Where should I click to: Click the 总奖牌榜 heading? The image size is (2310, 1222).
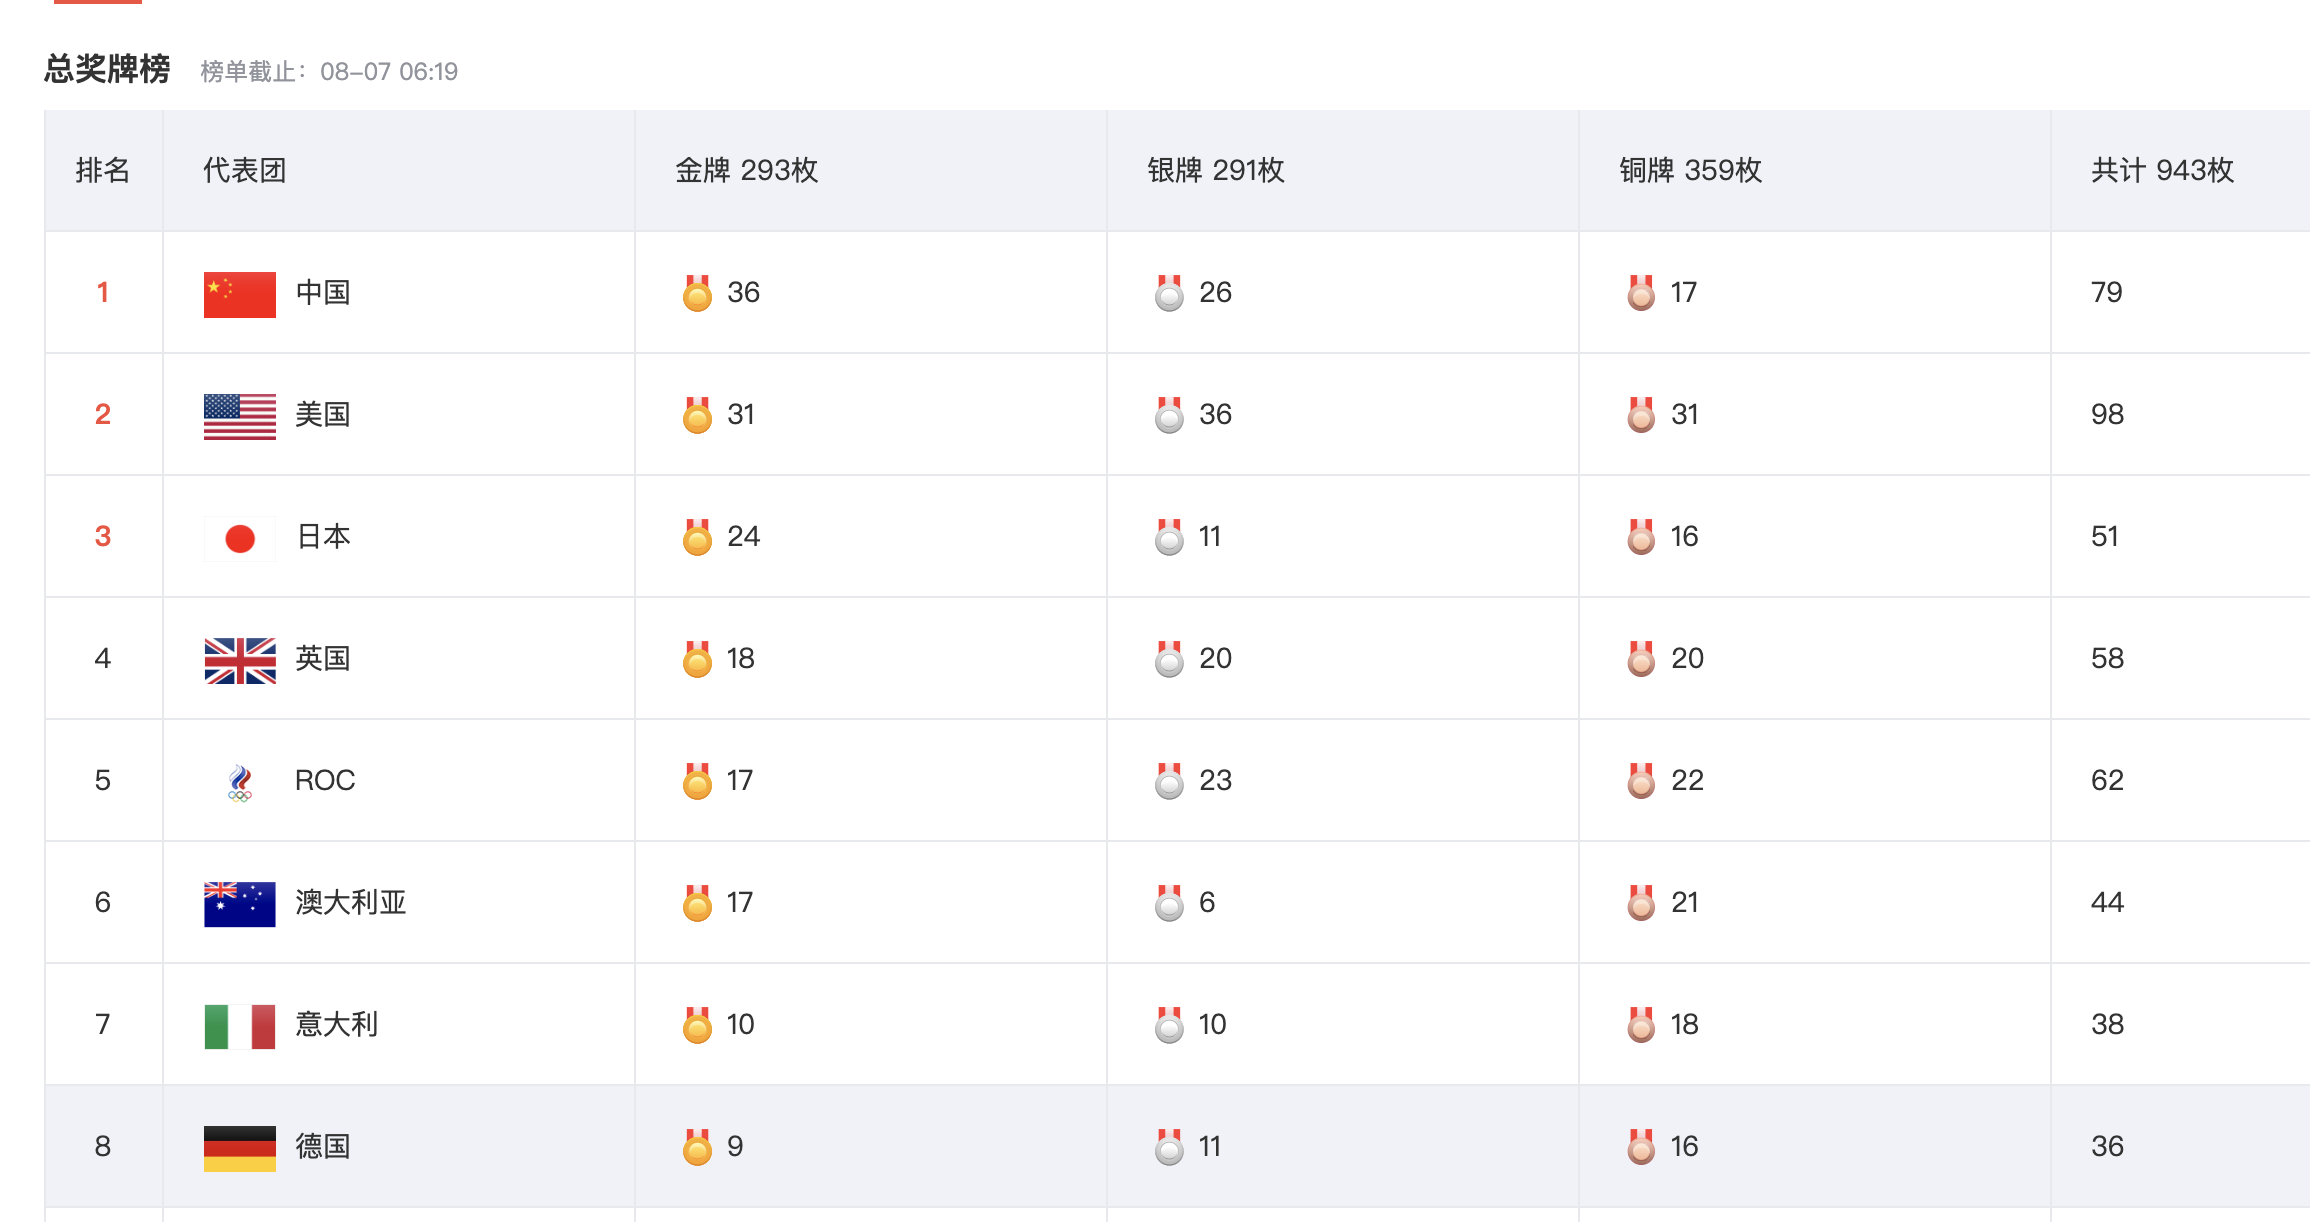(x=107, y=69)
